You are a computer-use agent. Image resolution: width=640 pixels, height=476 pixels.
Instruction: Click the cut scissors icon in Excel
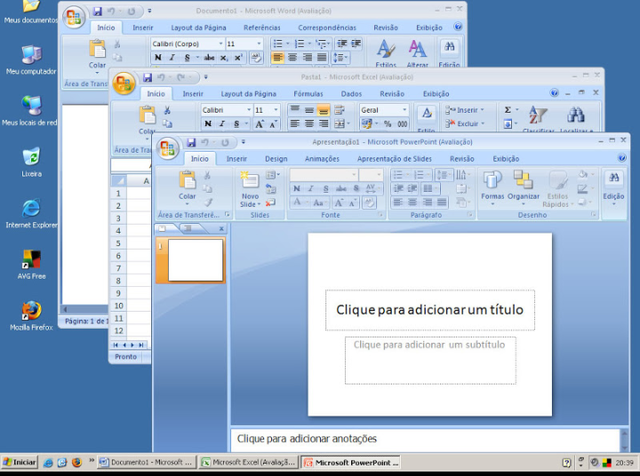167,110
